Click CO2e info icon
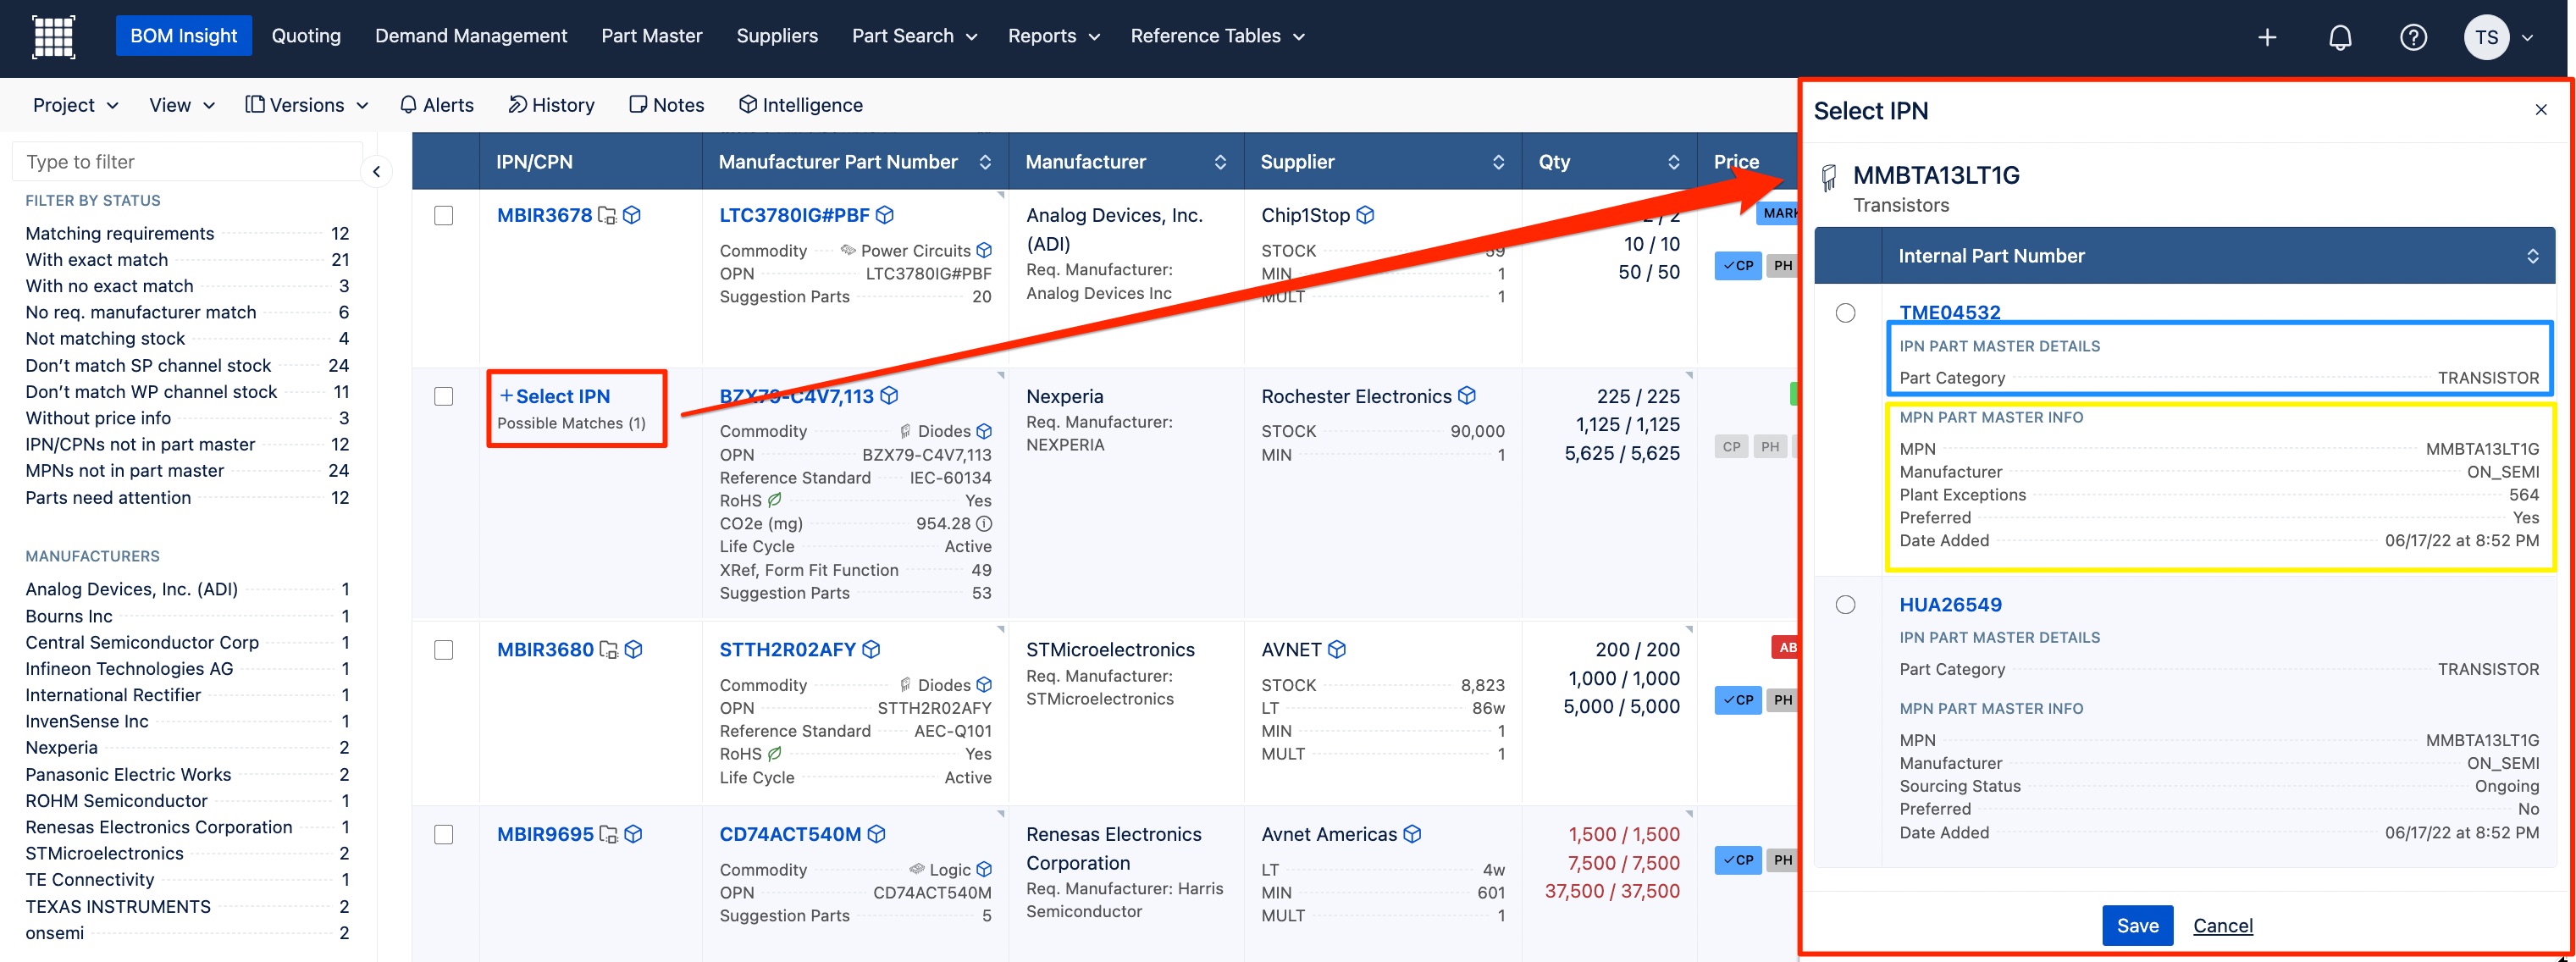Viewport: 2576px width, 962px height. coord(984,523)
